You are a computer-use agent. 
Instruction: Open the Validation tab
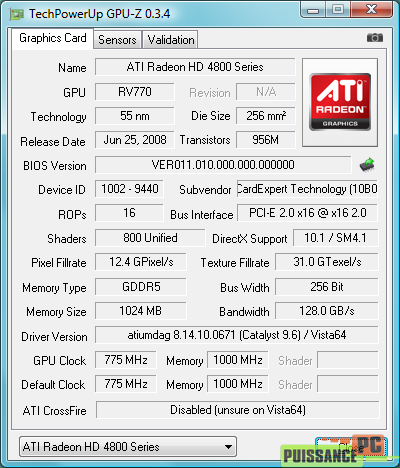(171, 40)
